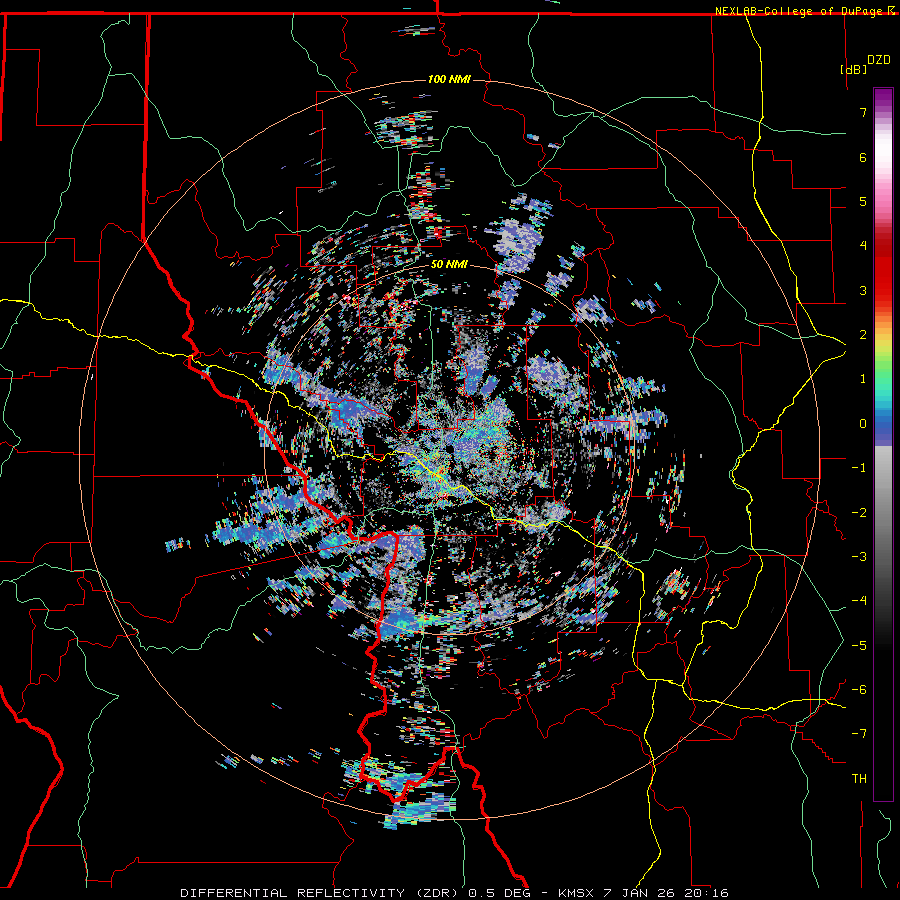Click the DIFFERENTIAL REFLECTIVITY (ZDR) caption text
The width and height of the screenshot is (900, 900).
[x=322, y=893]
